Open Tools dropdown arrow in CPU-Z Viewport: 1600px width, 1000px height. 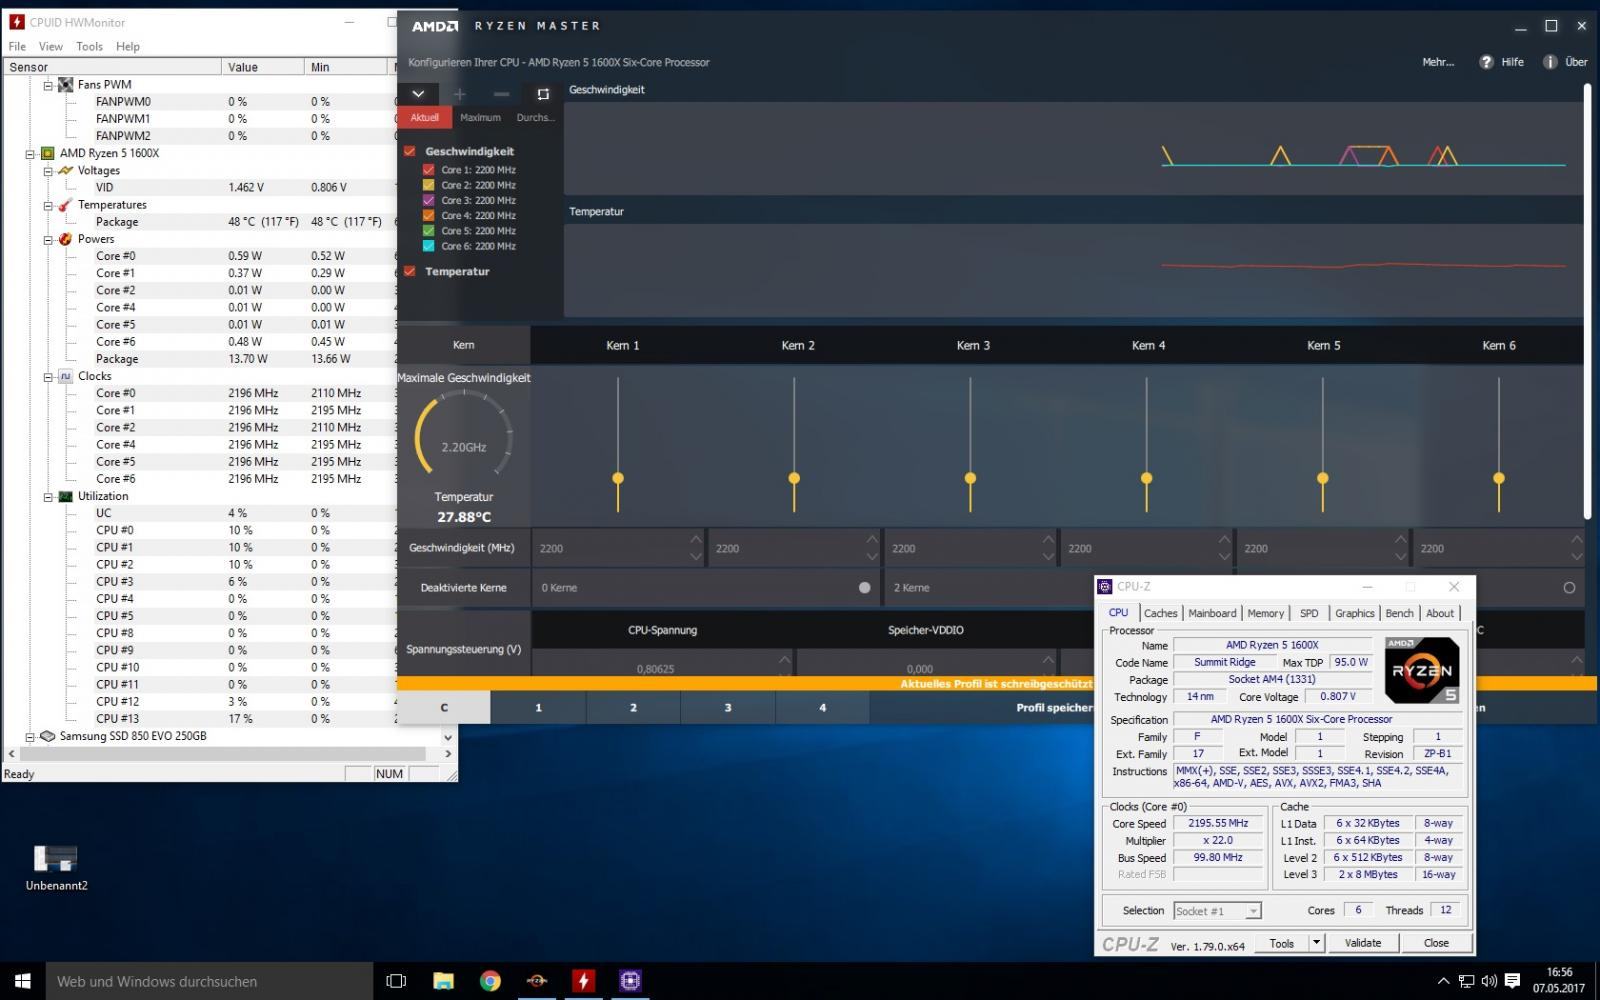coord(1316,943)
